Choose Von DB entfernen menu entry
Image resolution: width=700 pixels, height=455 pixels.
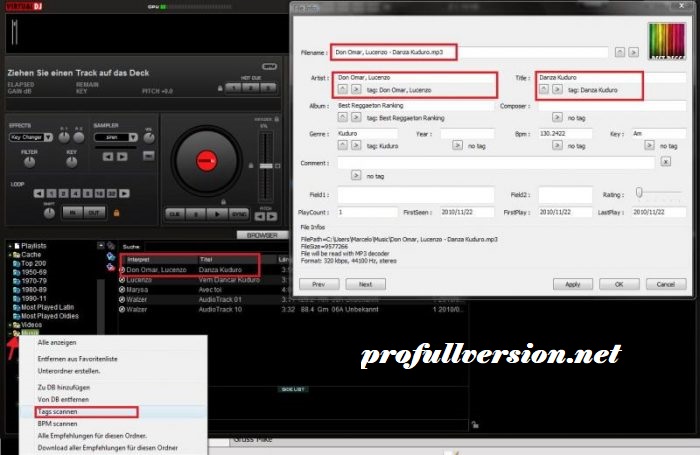pyautogui.click(x=63, y=400)
